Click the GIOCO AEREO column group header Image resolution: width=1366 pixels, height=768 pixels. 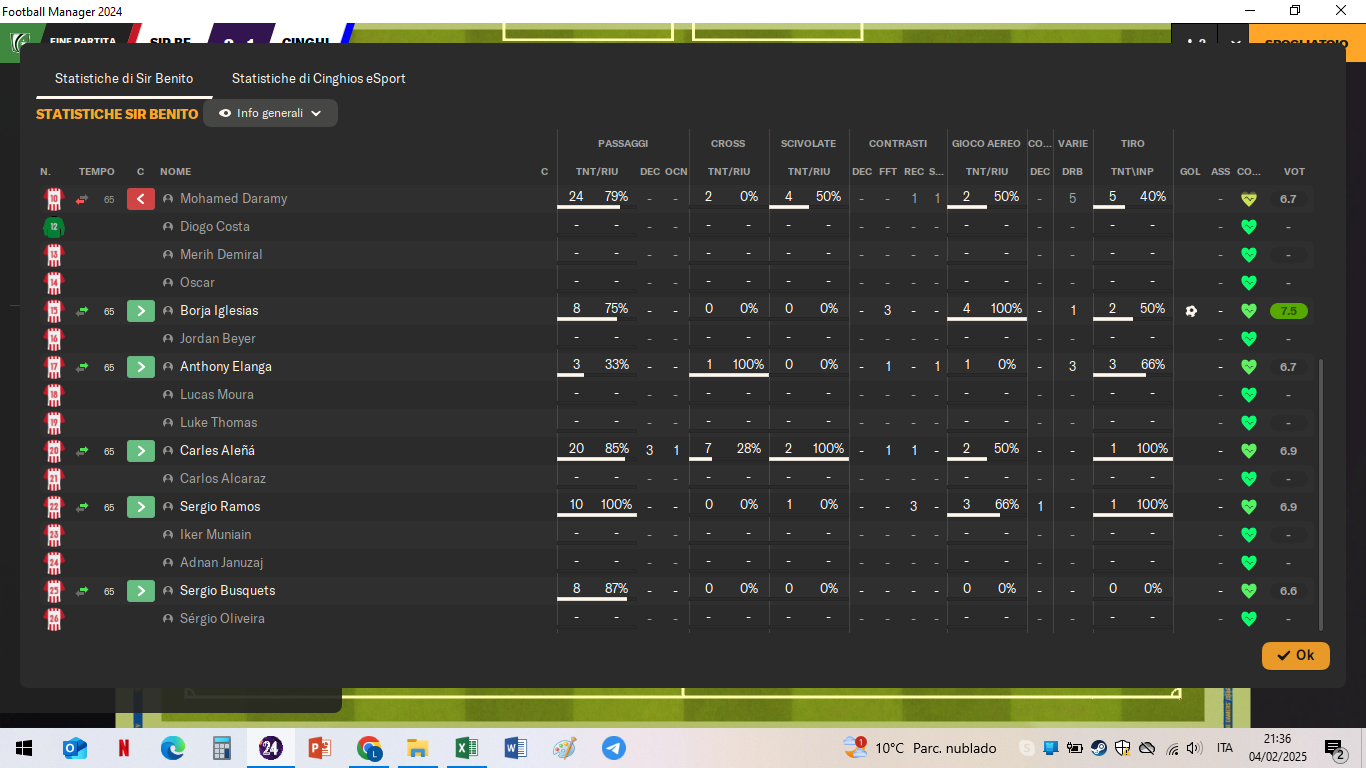pyautogui.click(x=986, y=144)
